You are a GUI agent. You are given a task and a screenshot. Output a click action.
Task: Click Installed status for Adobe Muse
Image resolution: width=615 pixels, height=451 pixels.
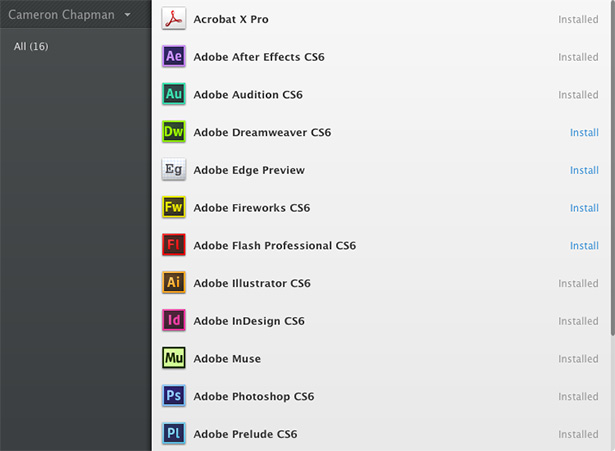tap(578, 358)
